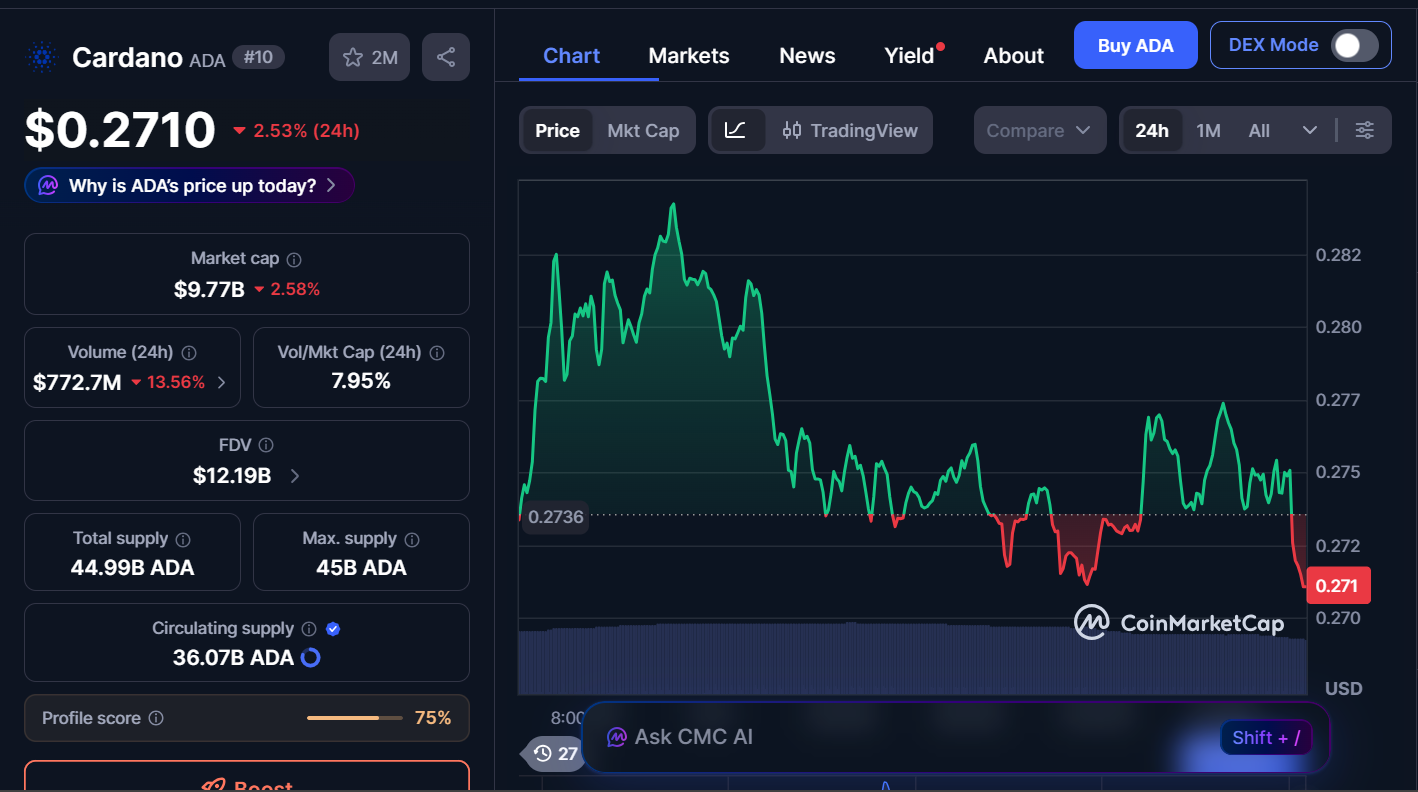
Task: Expand the Volume (24h) arrow
Action: tap(221, 382)
